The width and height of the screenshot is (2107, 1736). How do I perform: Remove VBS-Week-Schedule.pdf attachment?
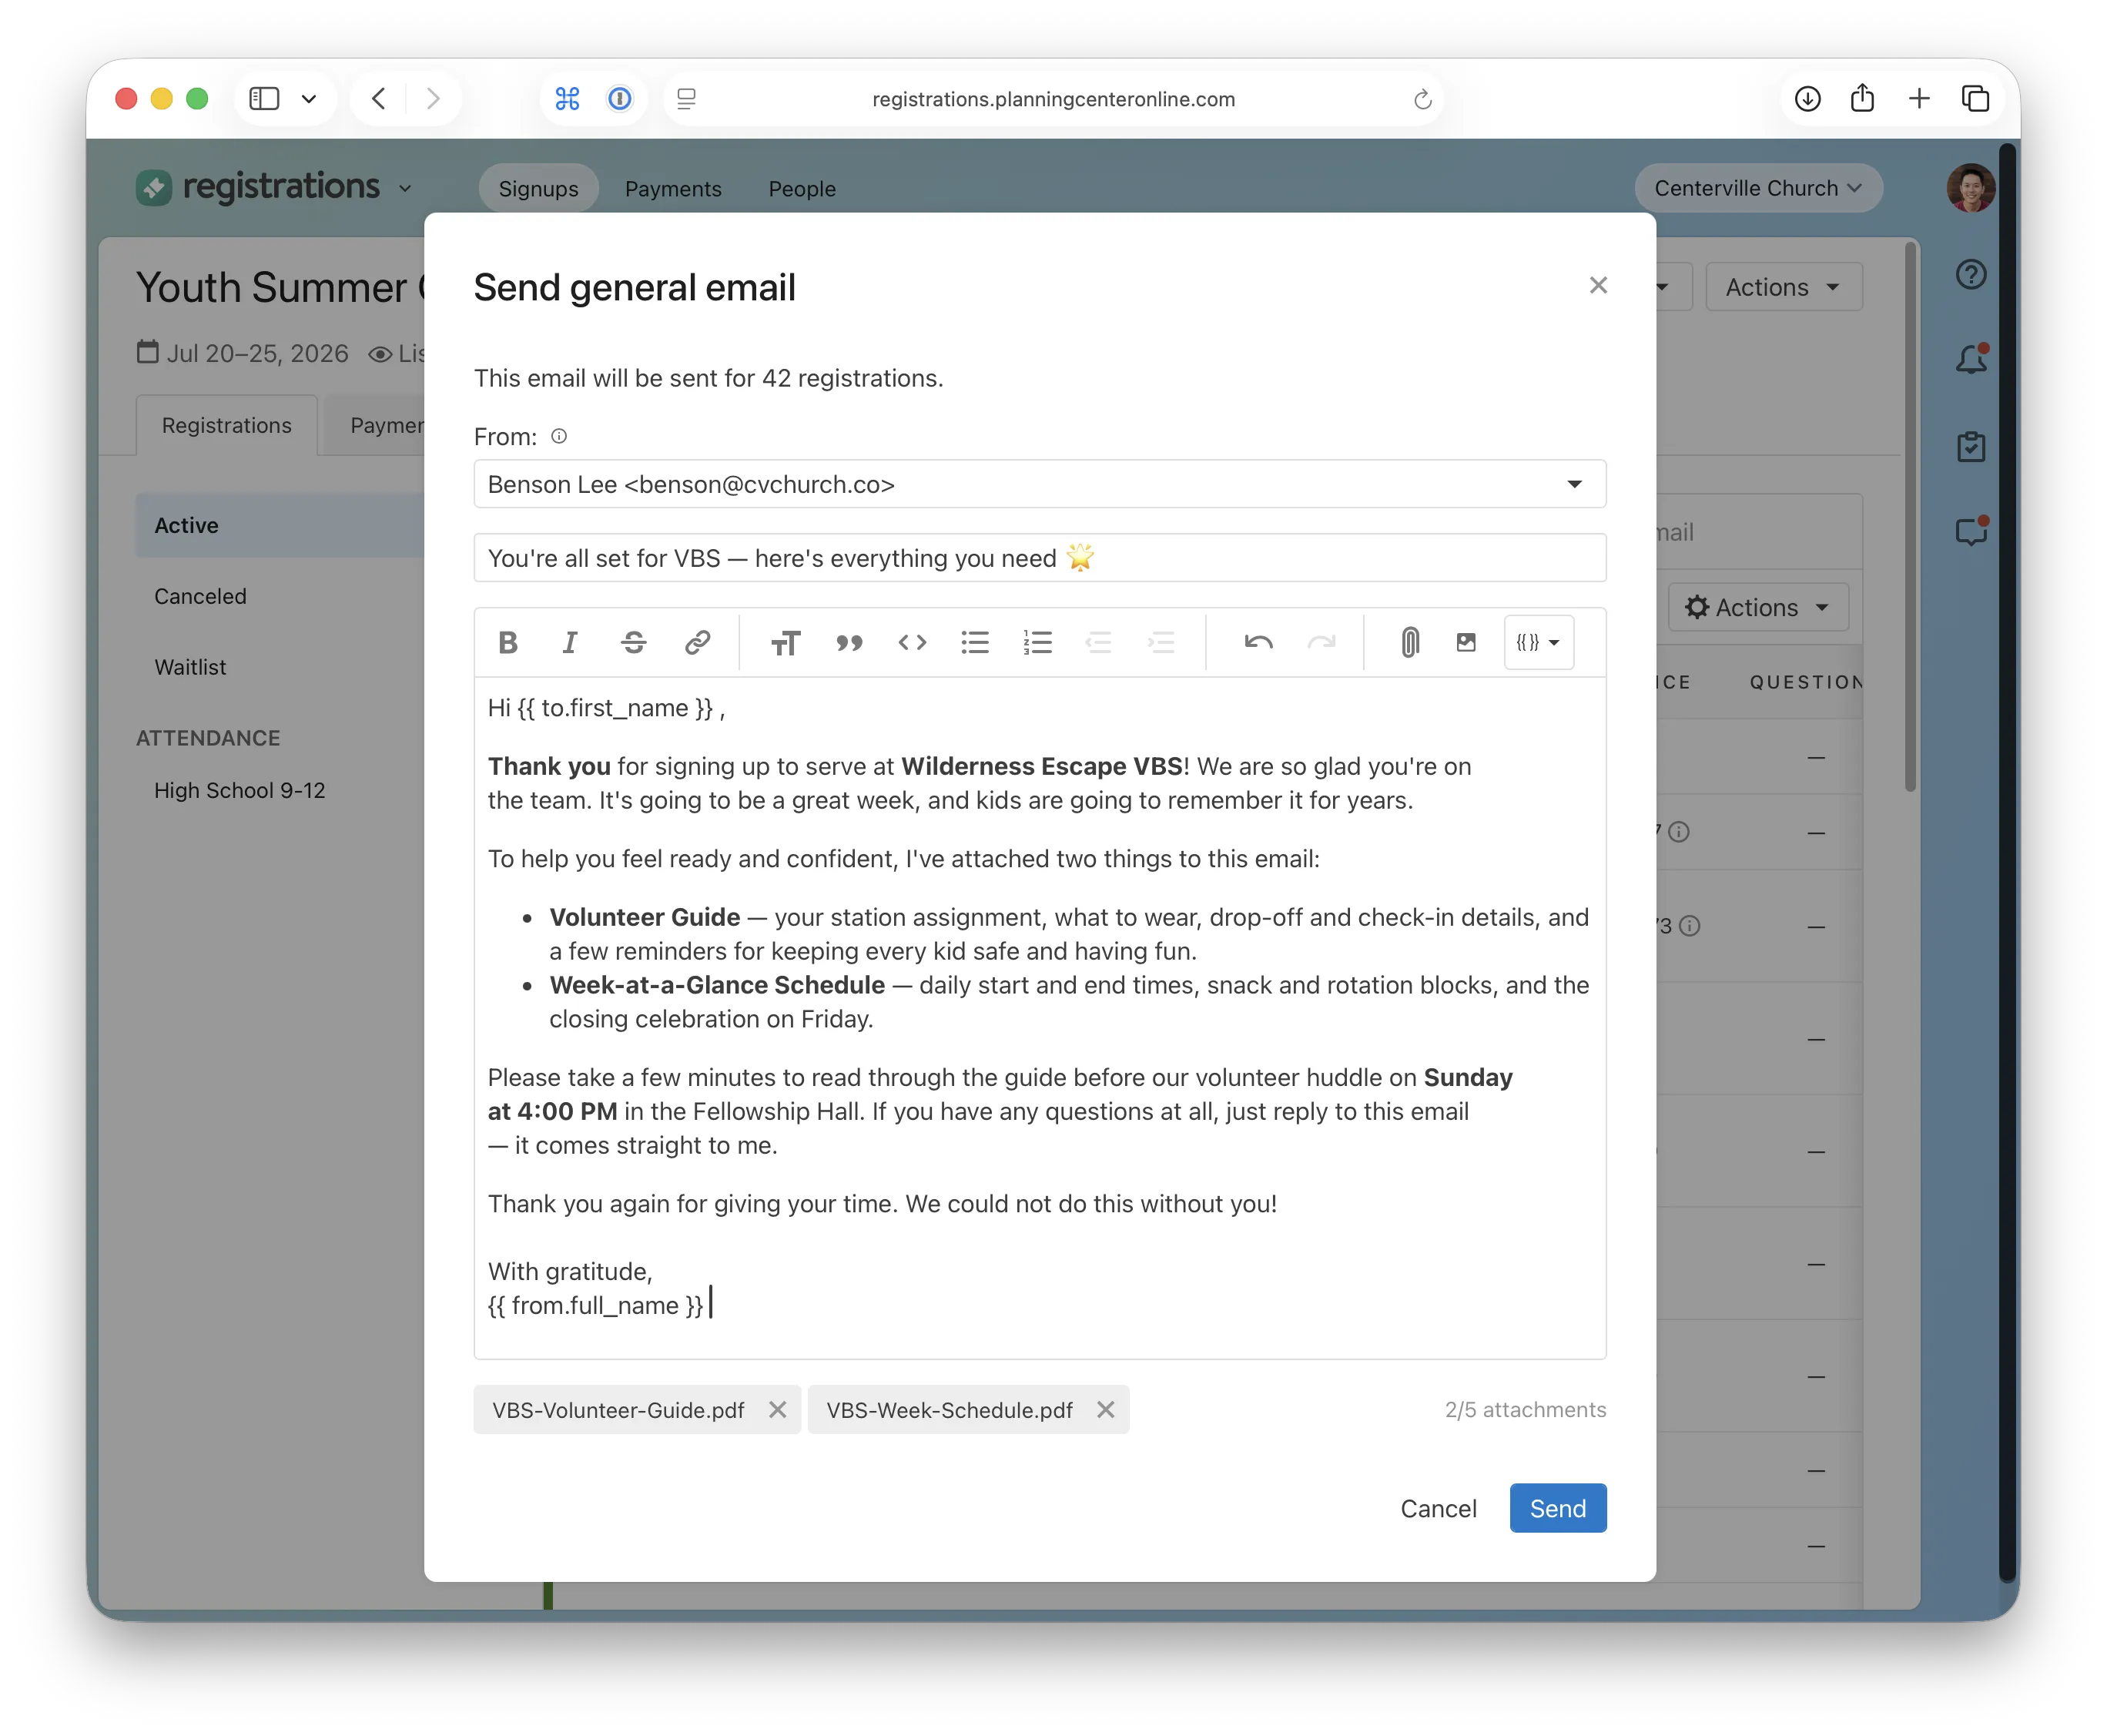(x=1105, y=1410)
